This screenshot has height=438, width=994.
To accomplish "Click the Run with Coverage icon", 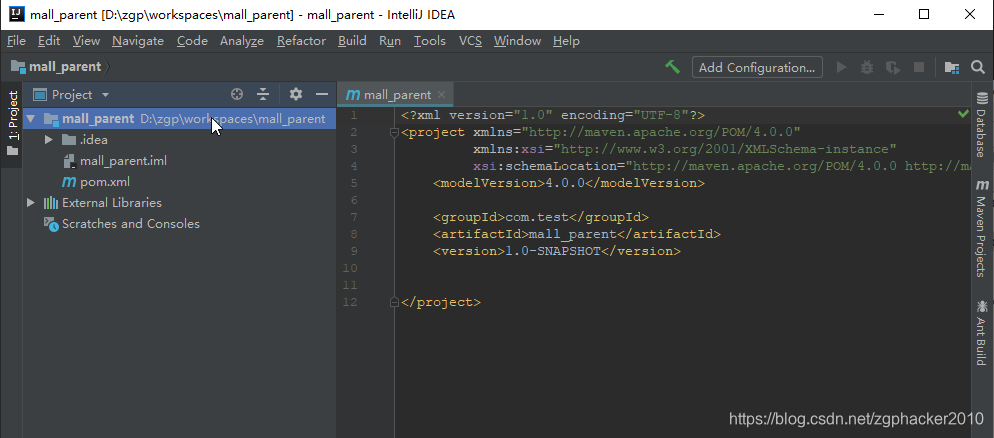I will tap(893, 67).
